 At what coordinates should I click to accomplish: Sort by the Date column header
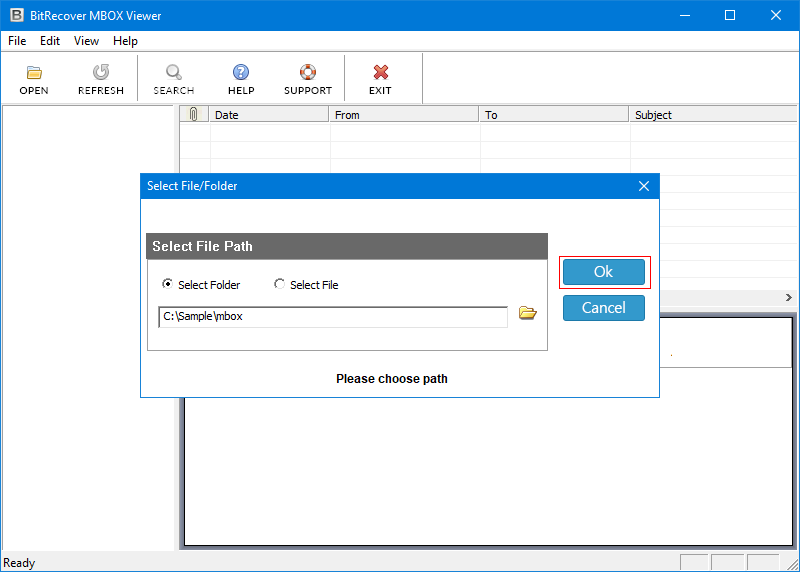coord(269,114)
